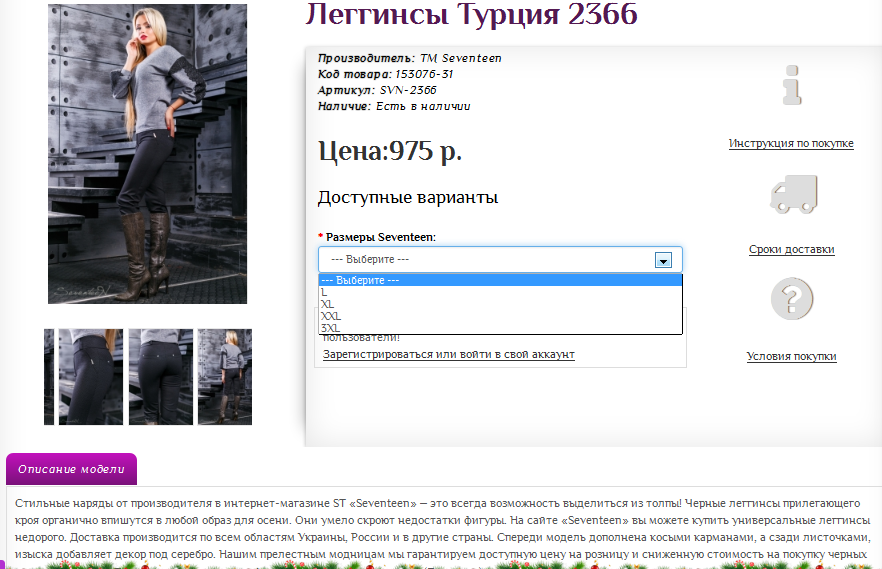Open Условия покупки link
The image size is (882, 569).
coord(791,356)
